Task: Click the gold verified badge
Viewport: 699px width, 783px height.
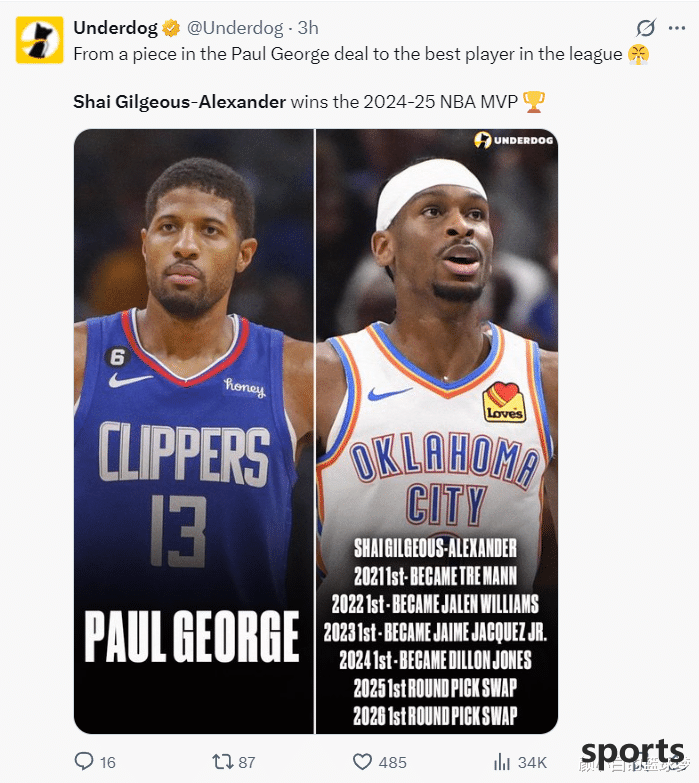Action: [171, 28]
